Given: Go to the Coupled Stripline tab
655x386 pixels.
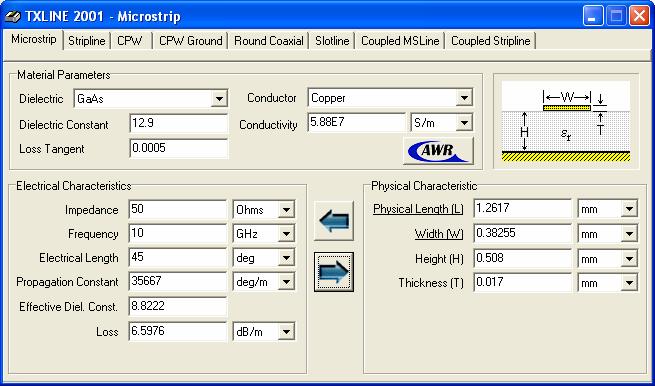Looking at the screenshot, I should pyautogui.click(x=490, y=41).
